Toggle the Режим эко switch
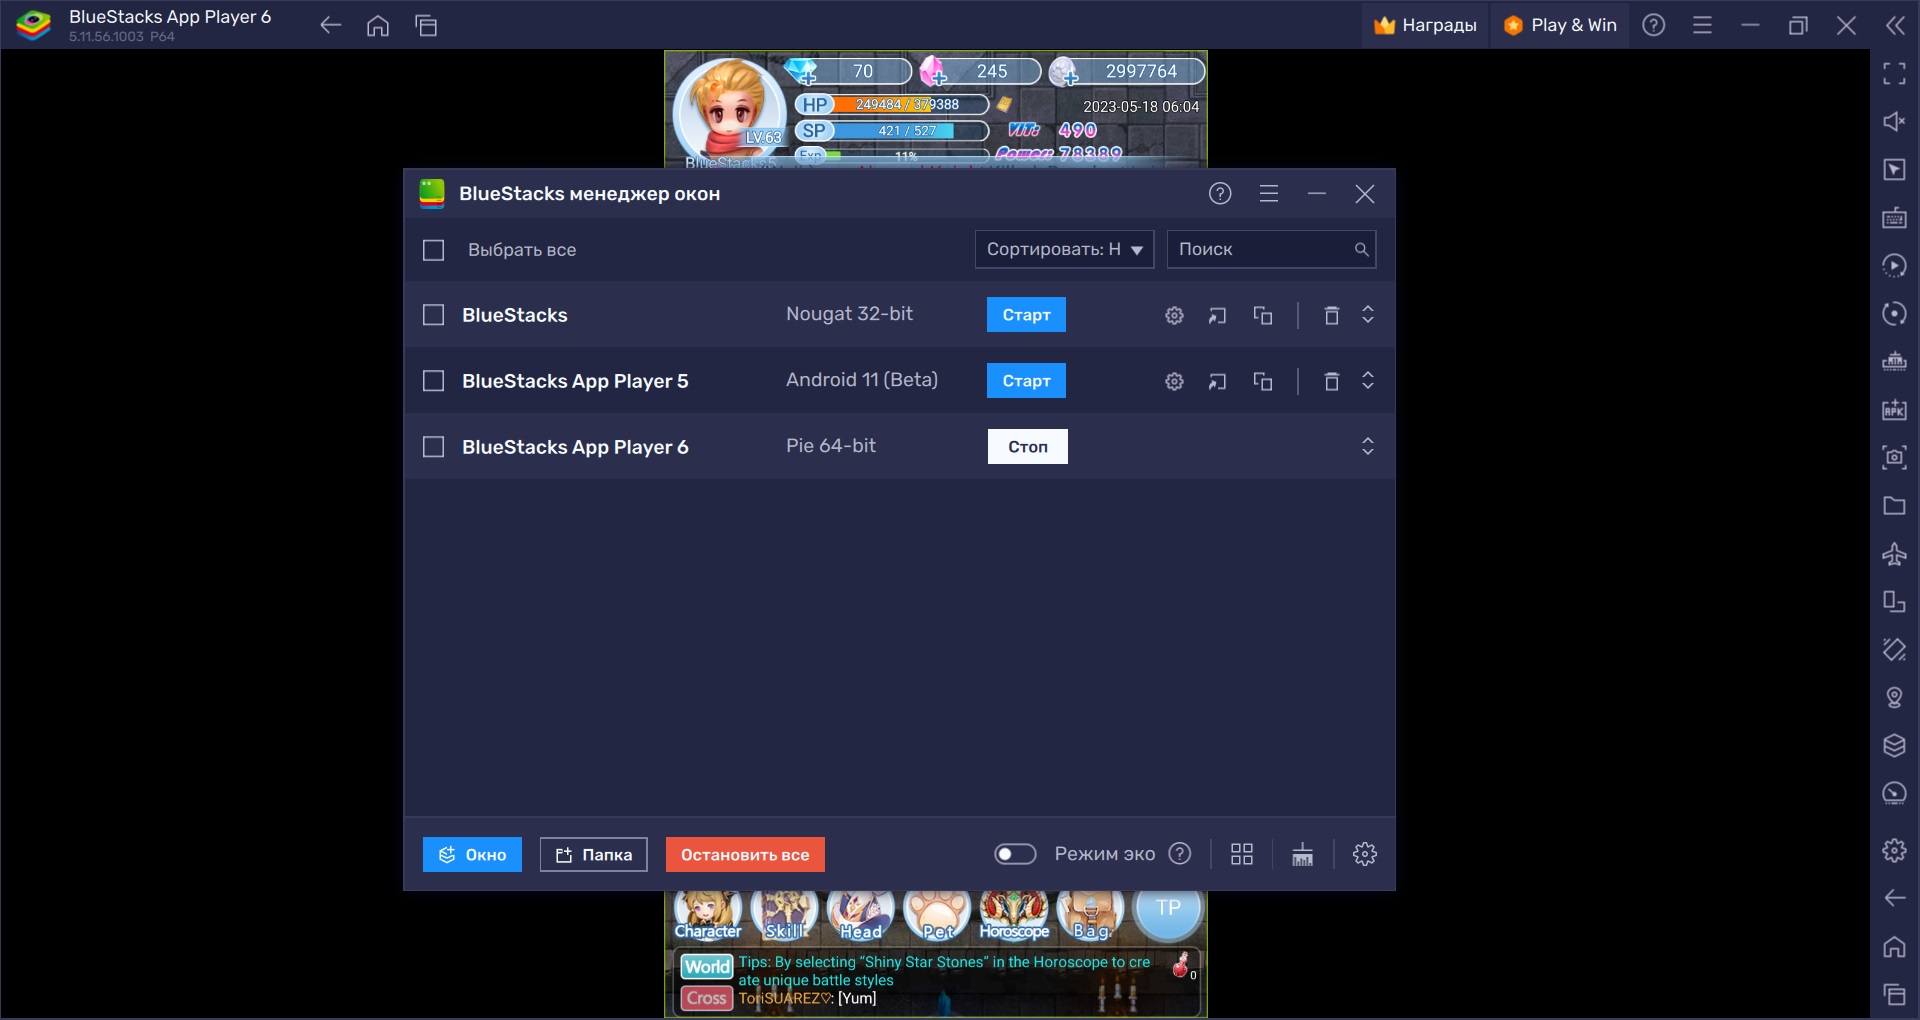The height and width of the screenshot is (1020, 1920). tap(1015, 854)
